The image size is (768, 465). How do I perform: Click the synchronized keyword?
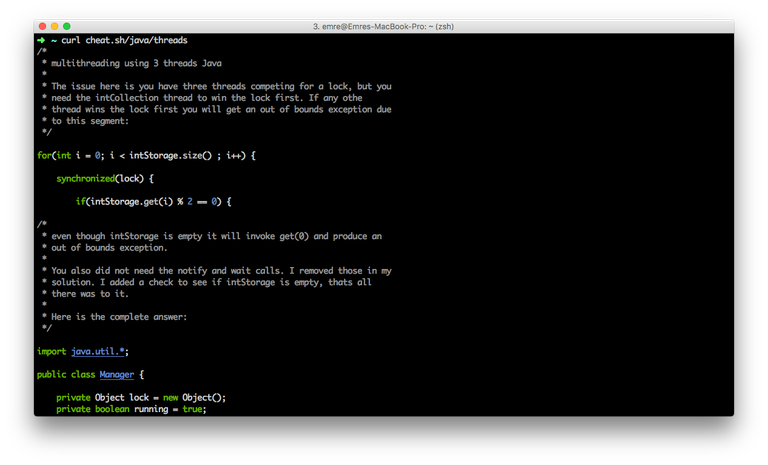pos(85,178)
